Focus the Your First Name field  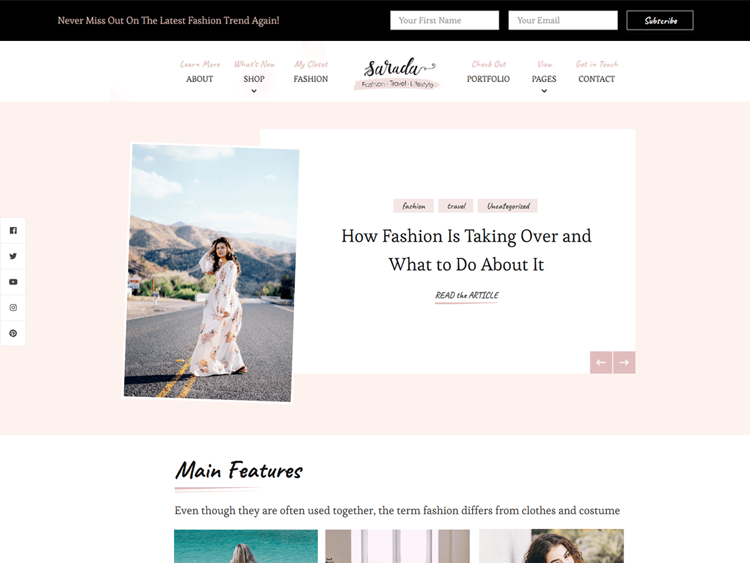pyautogui.click(x=444, y=21)
